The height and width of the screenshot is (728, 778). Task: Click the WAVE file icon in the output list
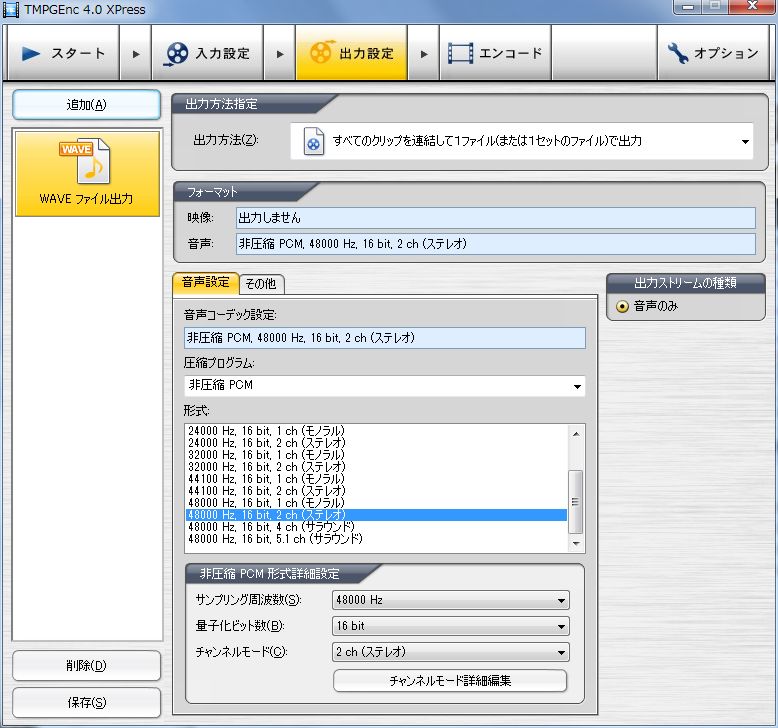click(85, 161)
